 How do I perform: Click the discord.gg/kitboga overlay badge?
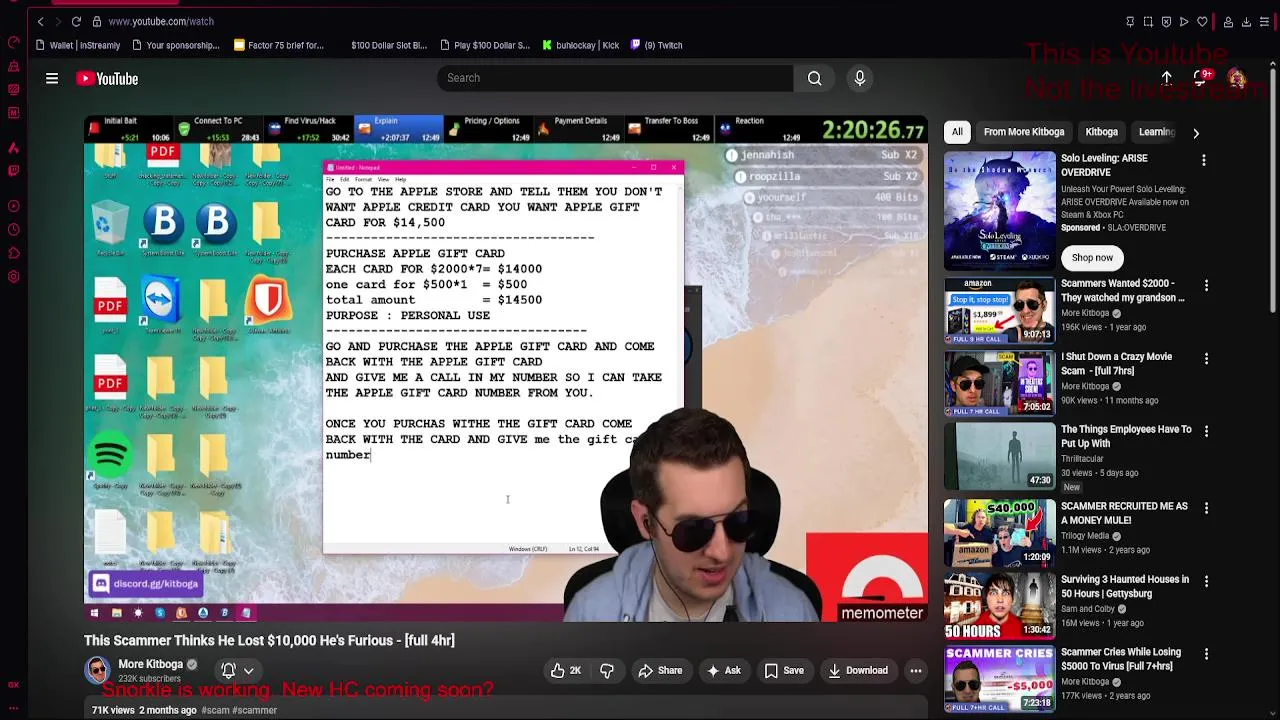(x=146, y=584)
